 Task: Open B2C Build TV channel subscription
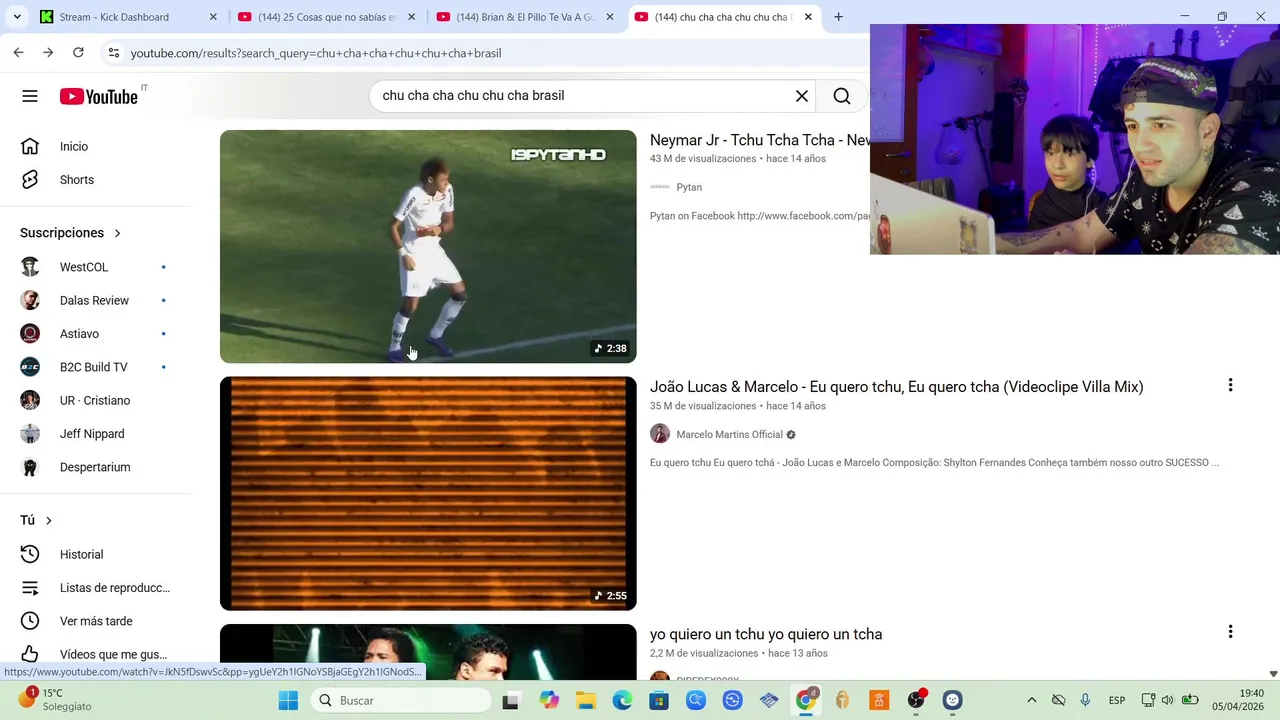pos(96,367)
